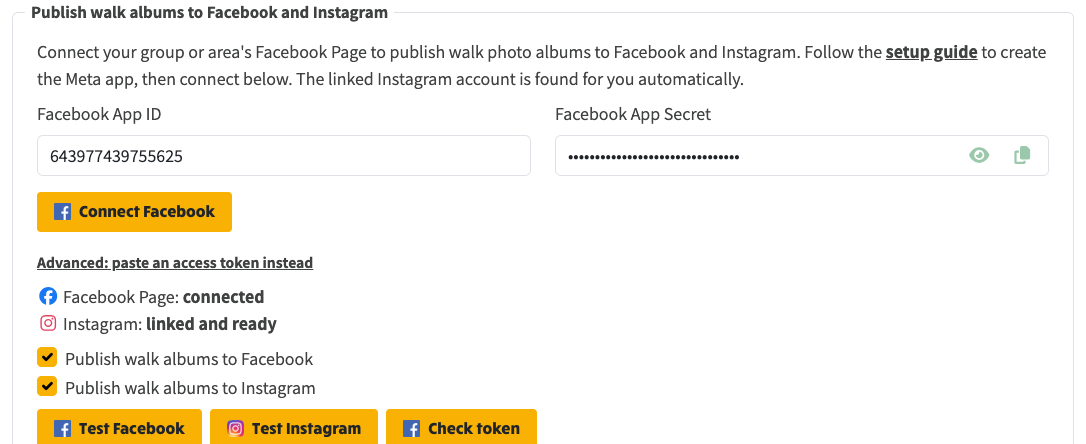The image size is (1086, 444).
Task: Click the Connect Facebook button
Action: [x=134, y=212]
